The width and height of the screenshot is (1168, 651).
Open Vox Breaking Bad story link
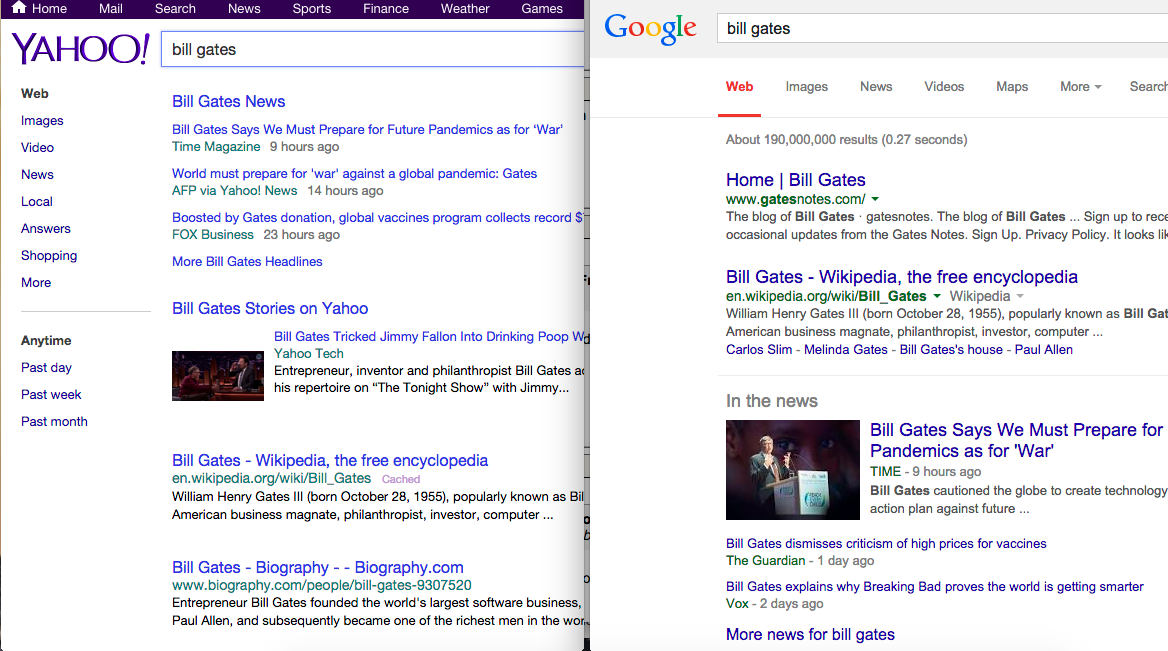934,587
